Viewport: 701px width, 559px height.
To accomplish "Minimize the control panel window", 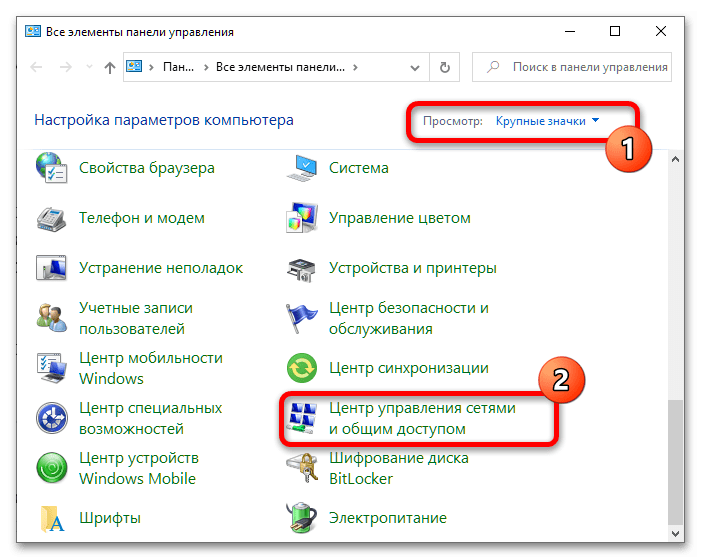I will click(570, 31).
